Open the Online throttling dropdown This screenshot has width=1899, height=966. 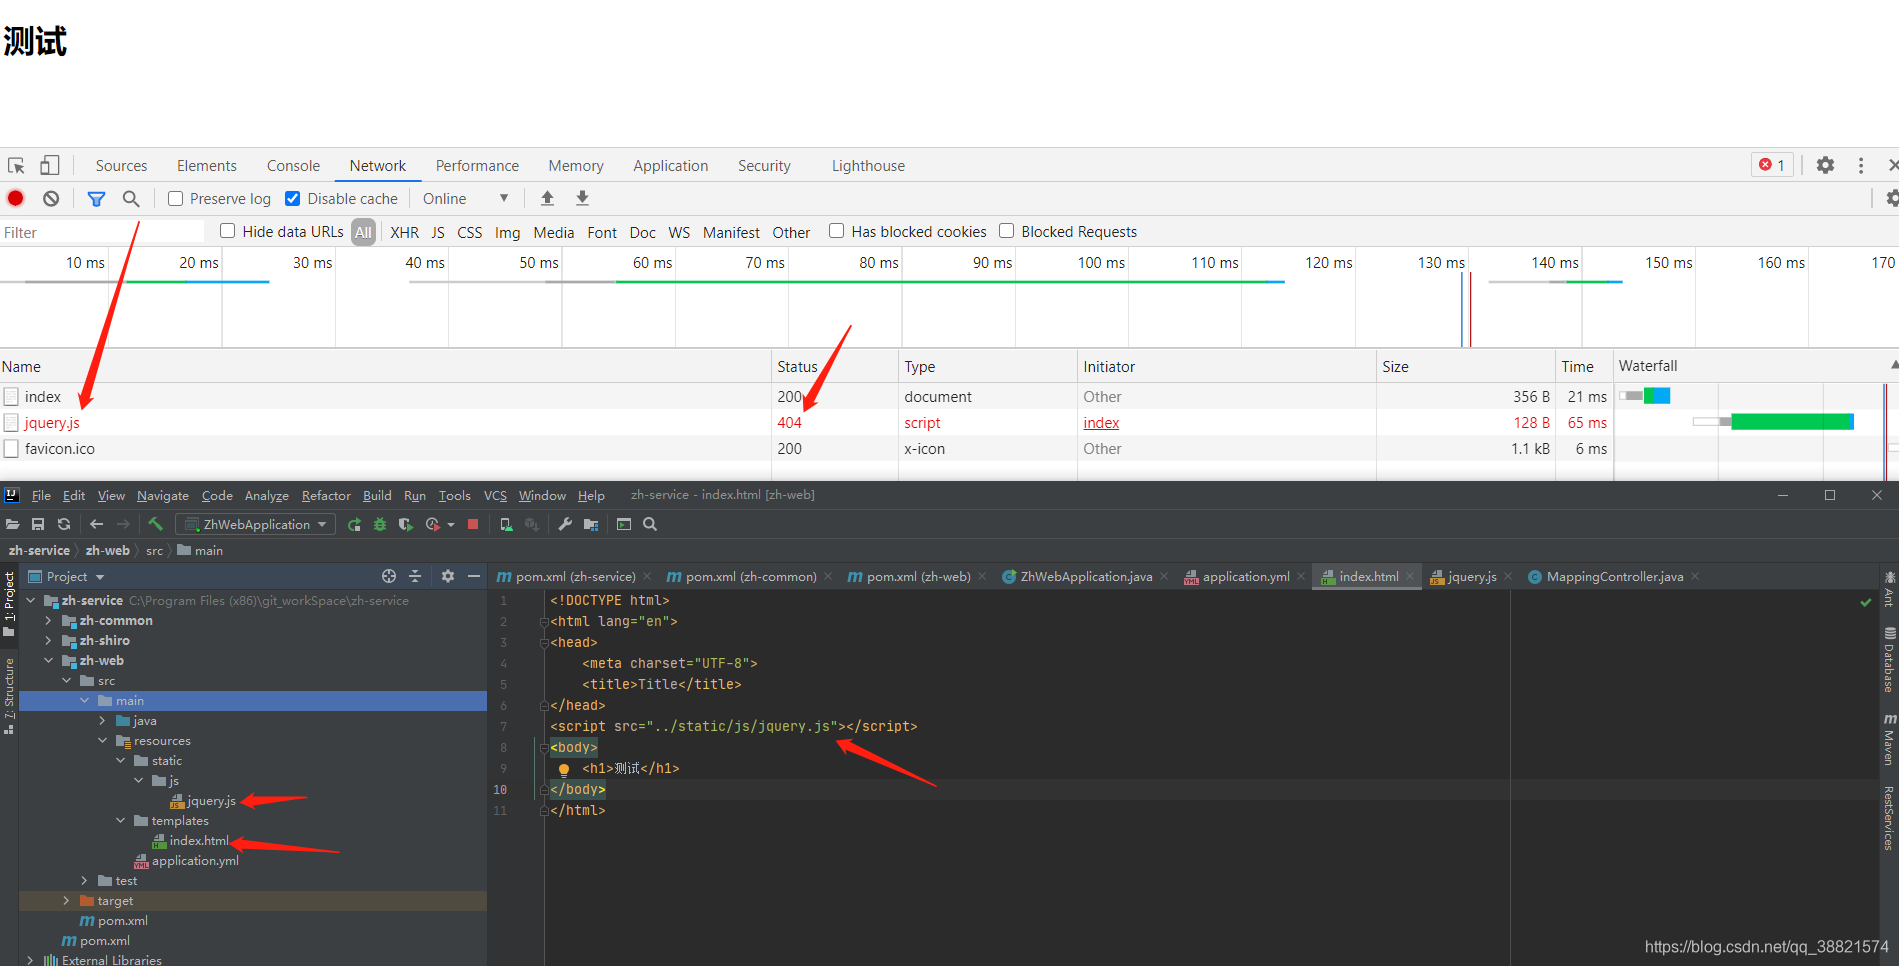click(x=465, y=199)
